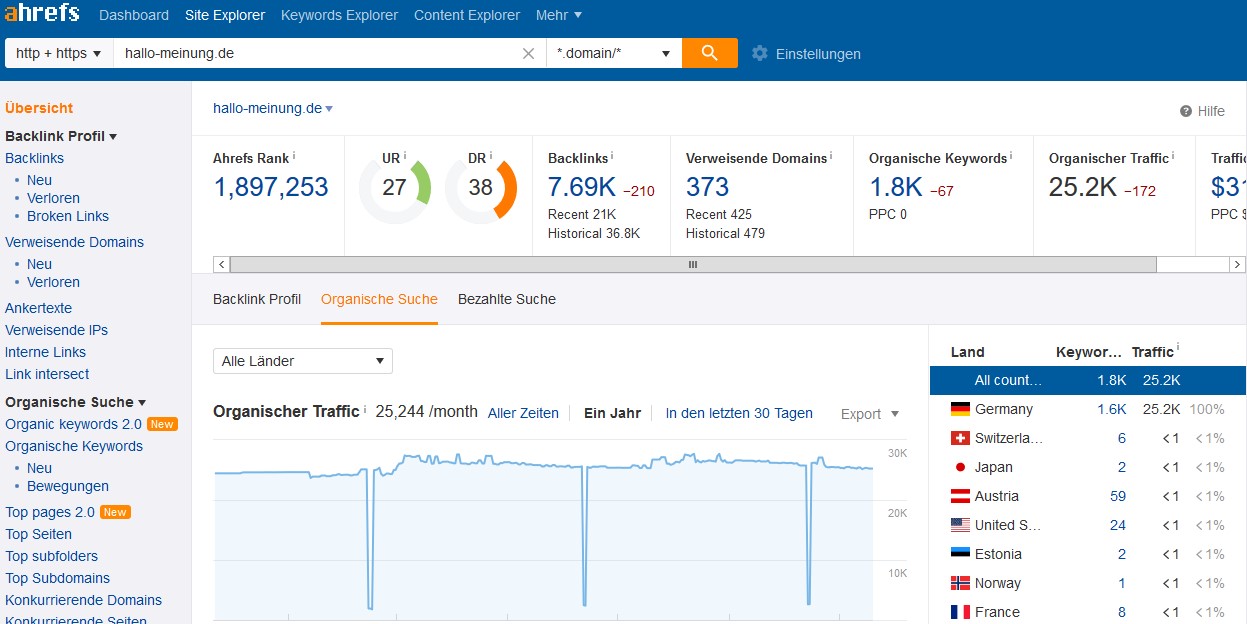Click the orange search magnifier button
The height and width of the screenshot is (624, 1247).
[710, 53]
